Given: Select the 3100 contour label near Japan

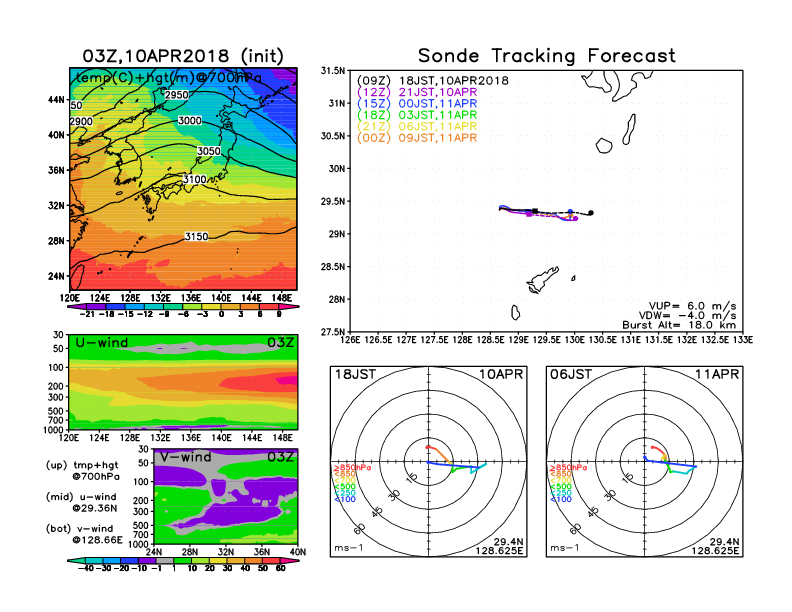Looking at the screenshot, I should point(195,179).
